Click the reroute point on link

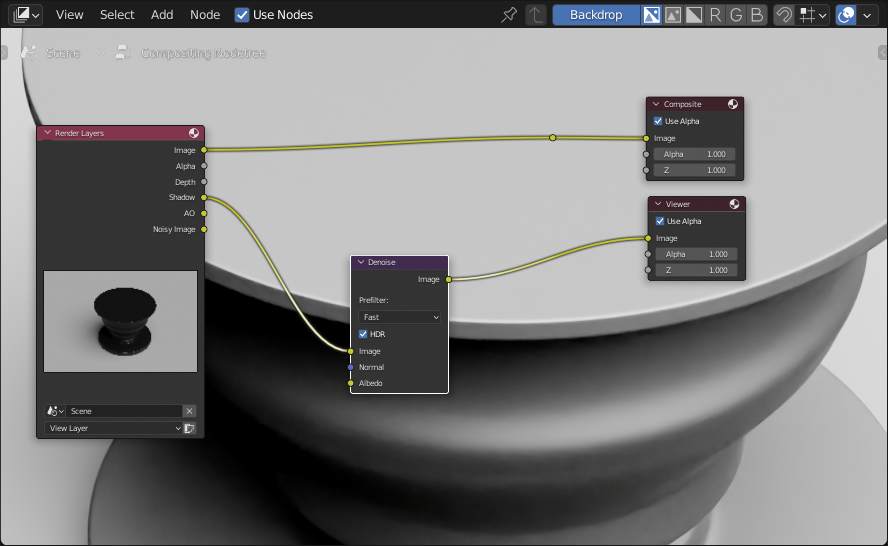pyautogui.click(x=553, y=138)
